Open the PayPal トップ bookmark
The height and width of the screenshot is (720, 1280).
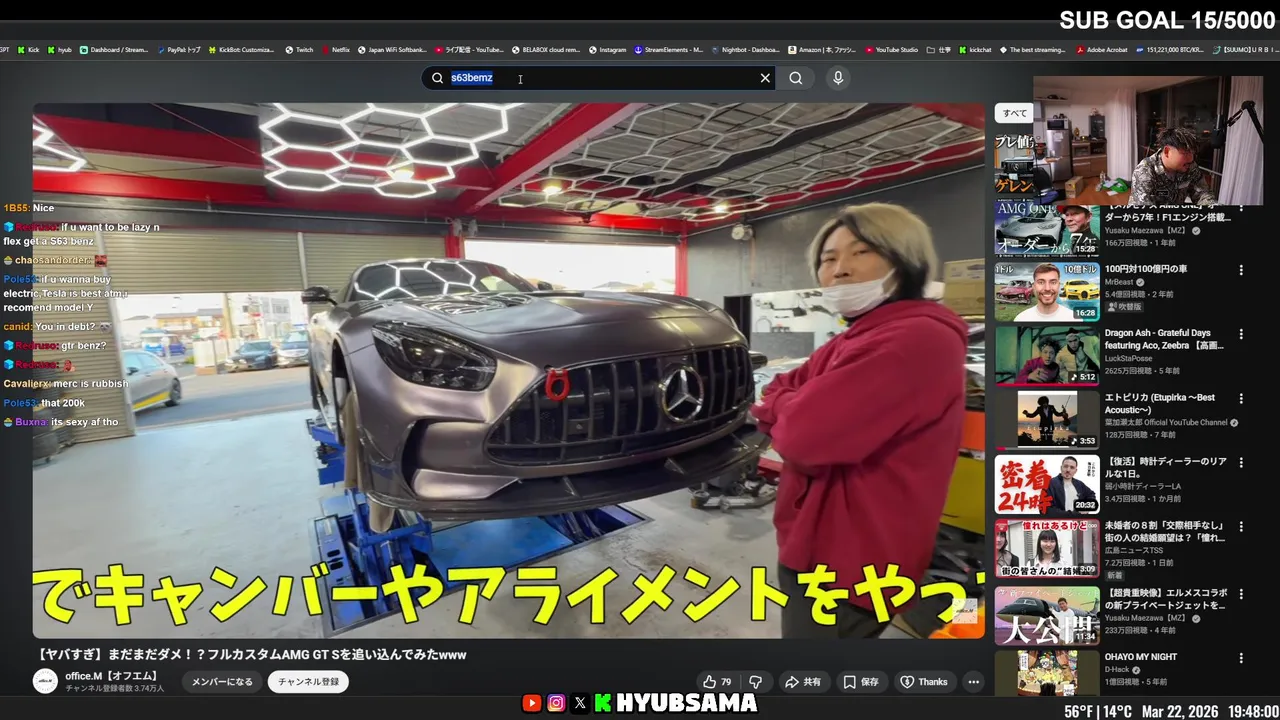click(x=178, y=49)
